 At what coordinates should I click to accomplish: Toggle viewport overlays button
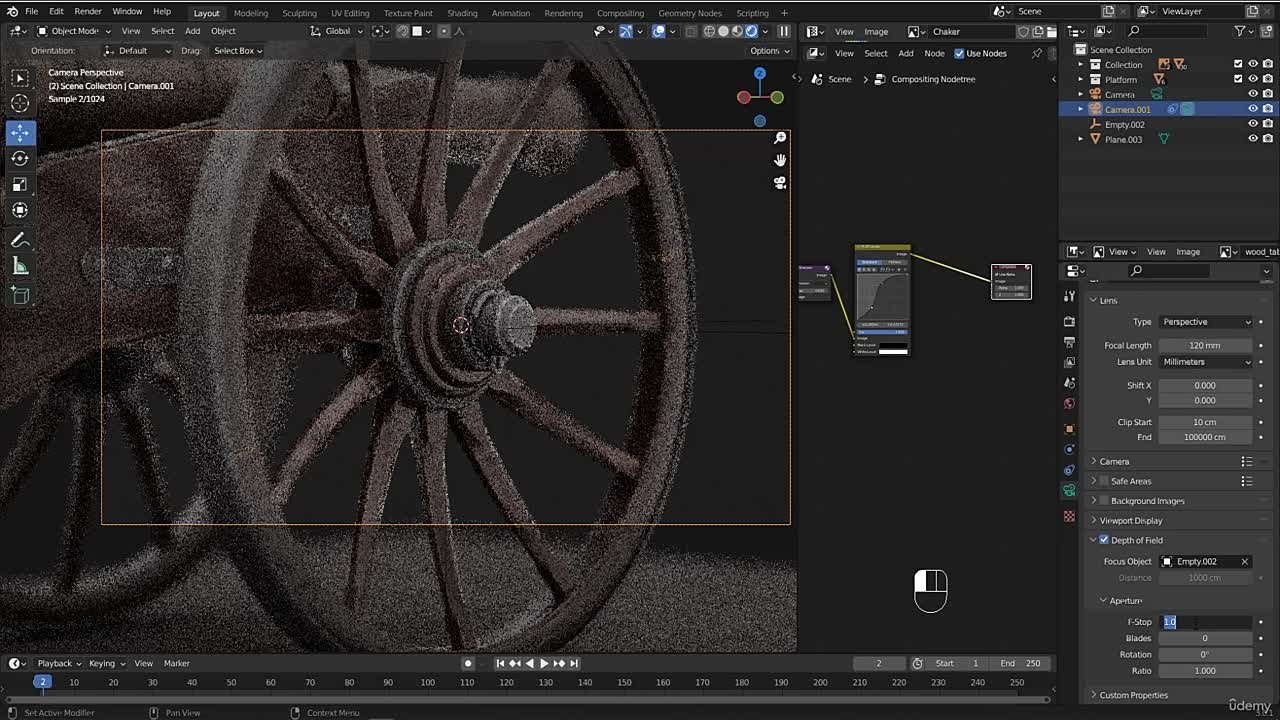pos(659,31)
